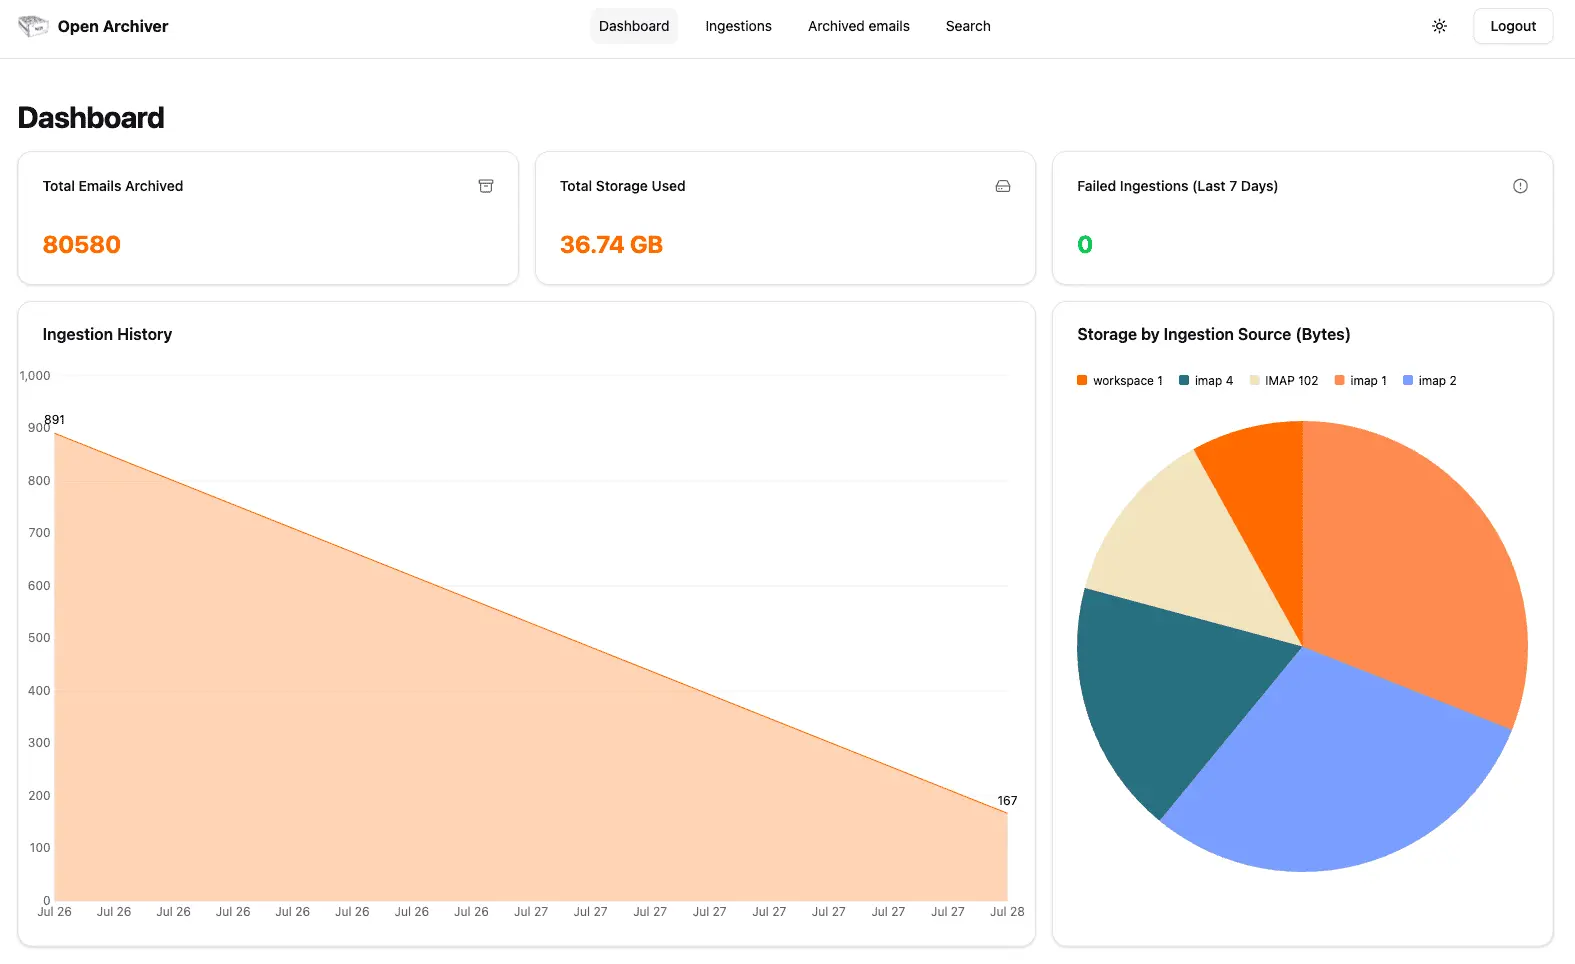Click the Open Archiver logo icon
This screenshot has height=964, width=1575.
(x=33, y=26)
